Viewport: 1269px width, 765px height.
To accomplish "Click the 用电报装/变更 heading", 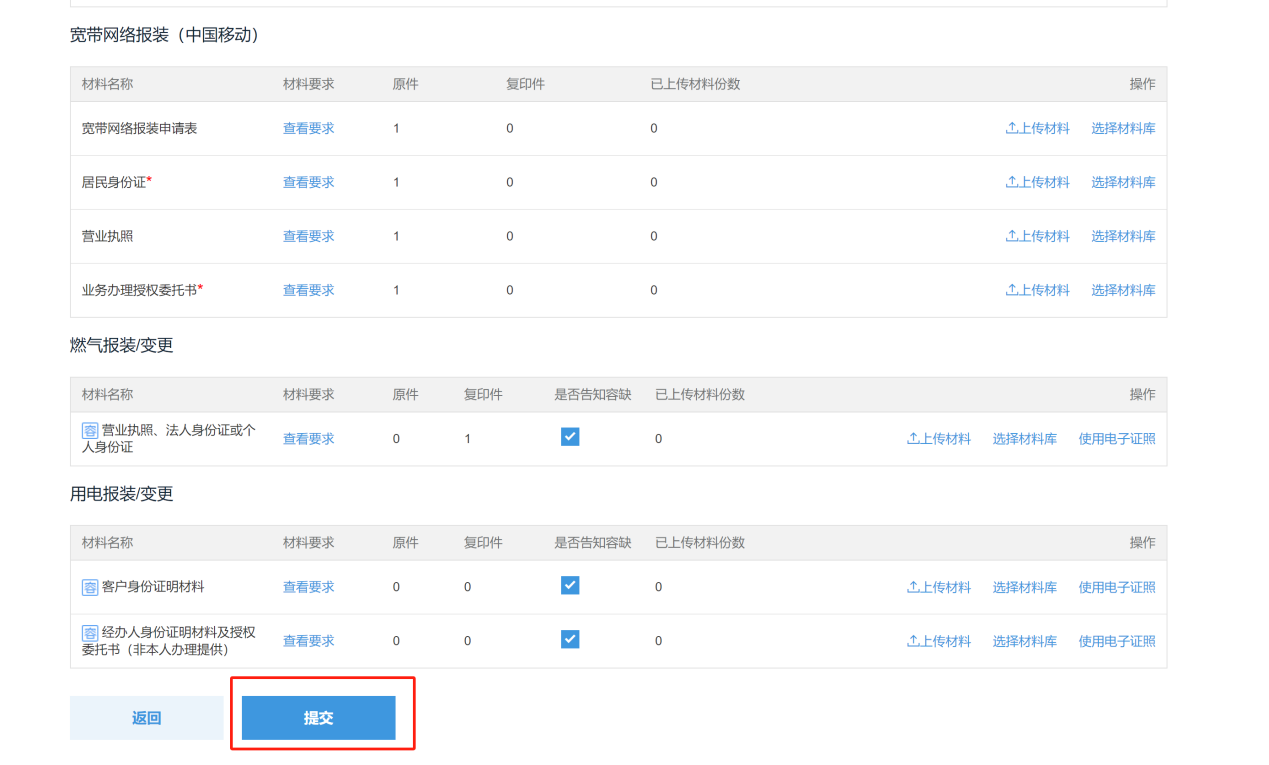I will [122, 494].
